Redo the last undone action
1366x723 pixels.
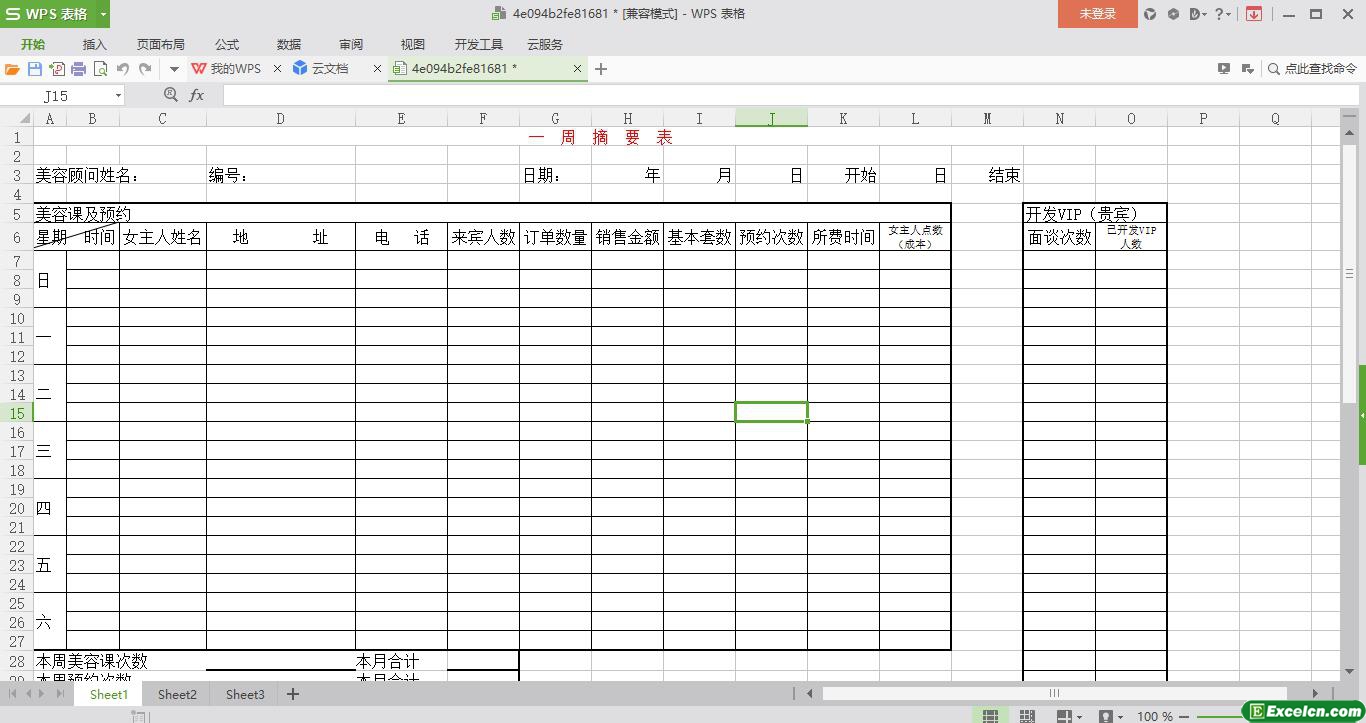145,69
